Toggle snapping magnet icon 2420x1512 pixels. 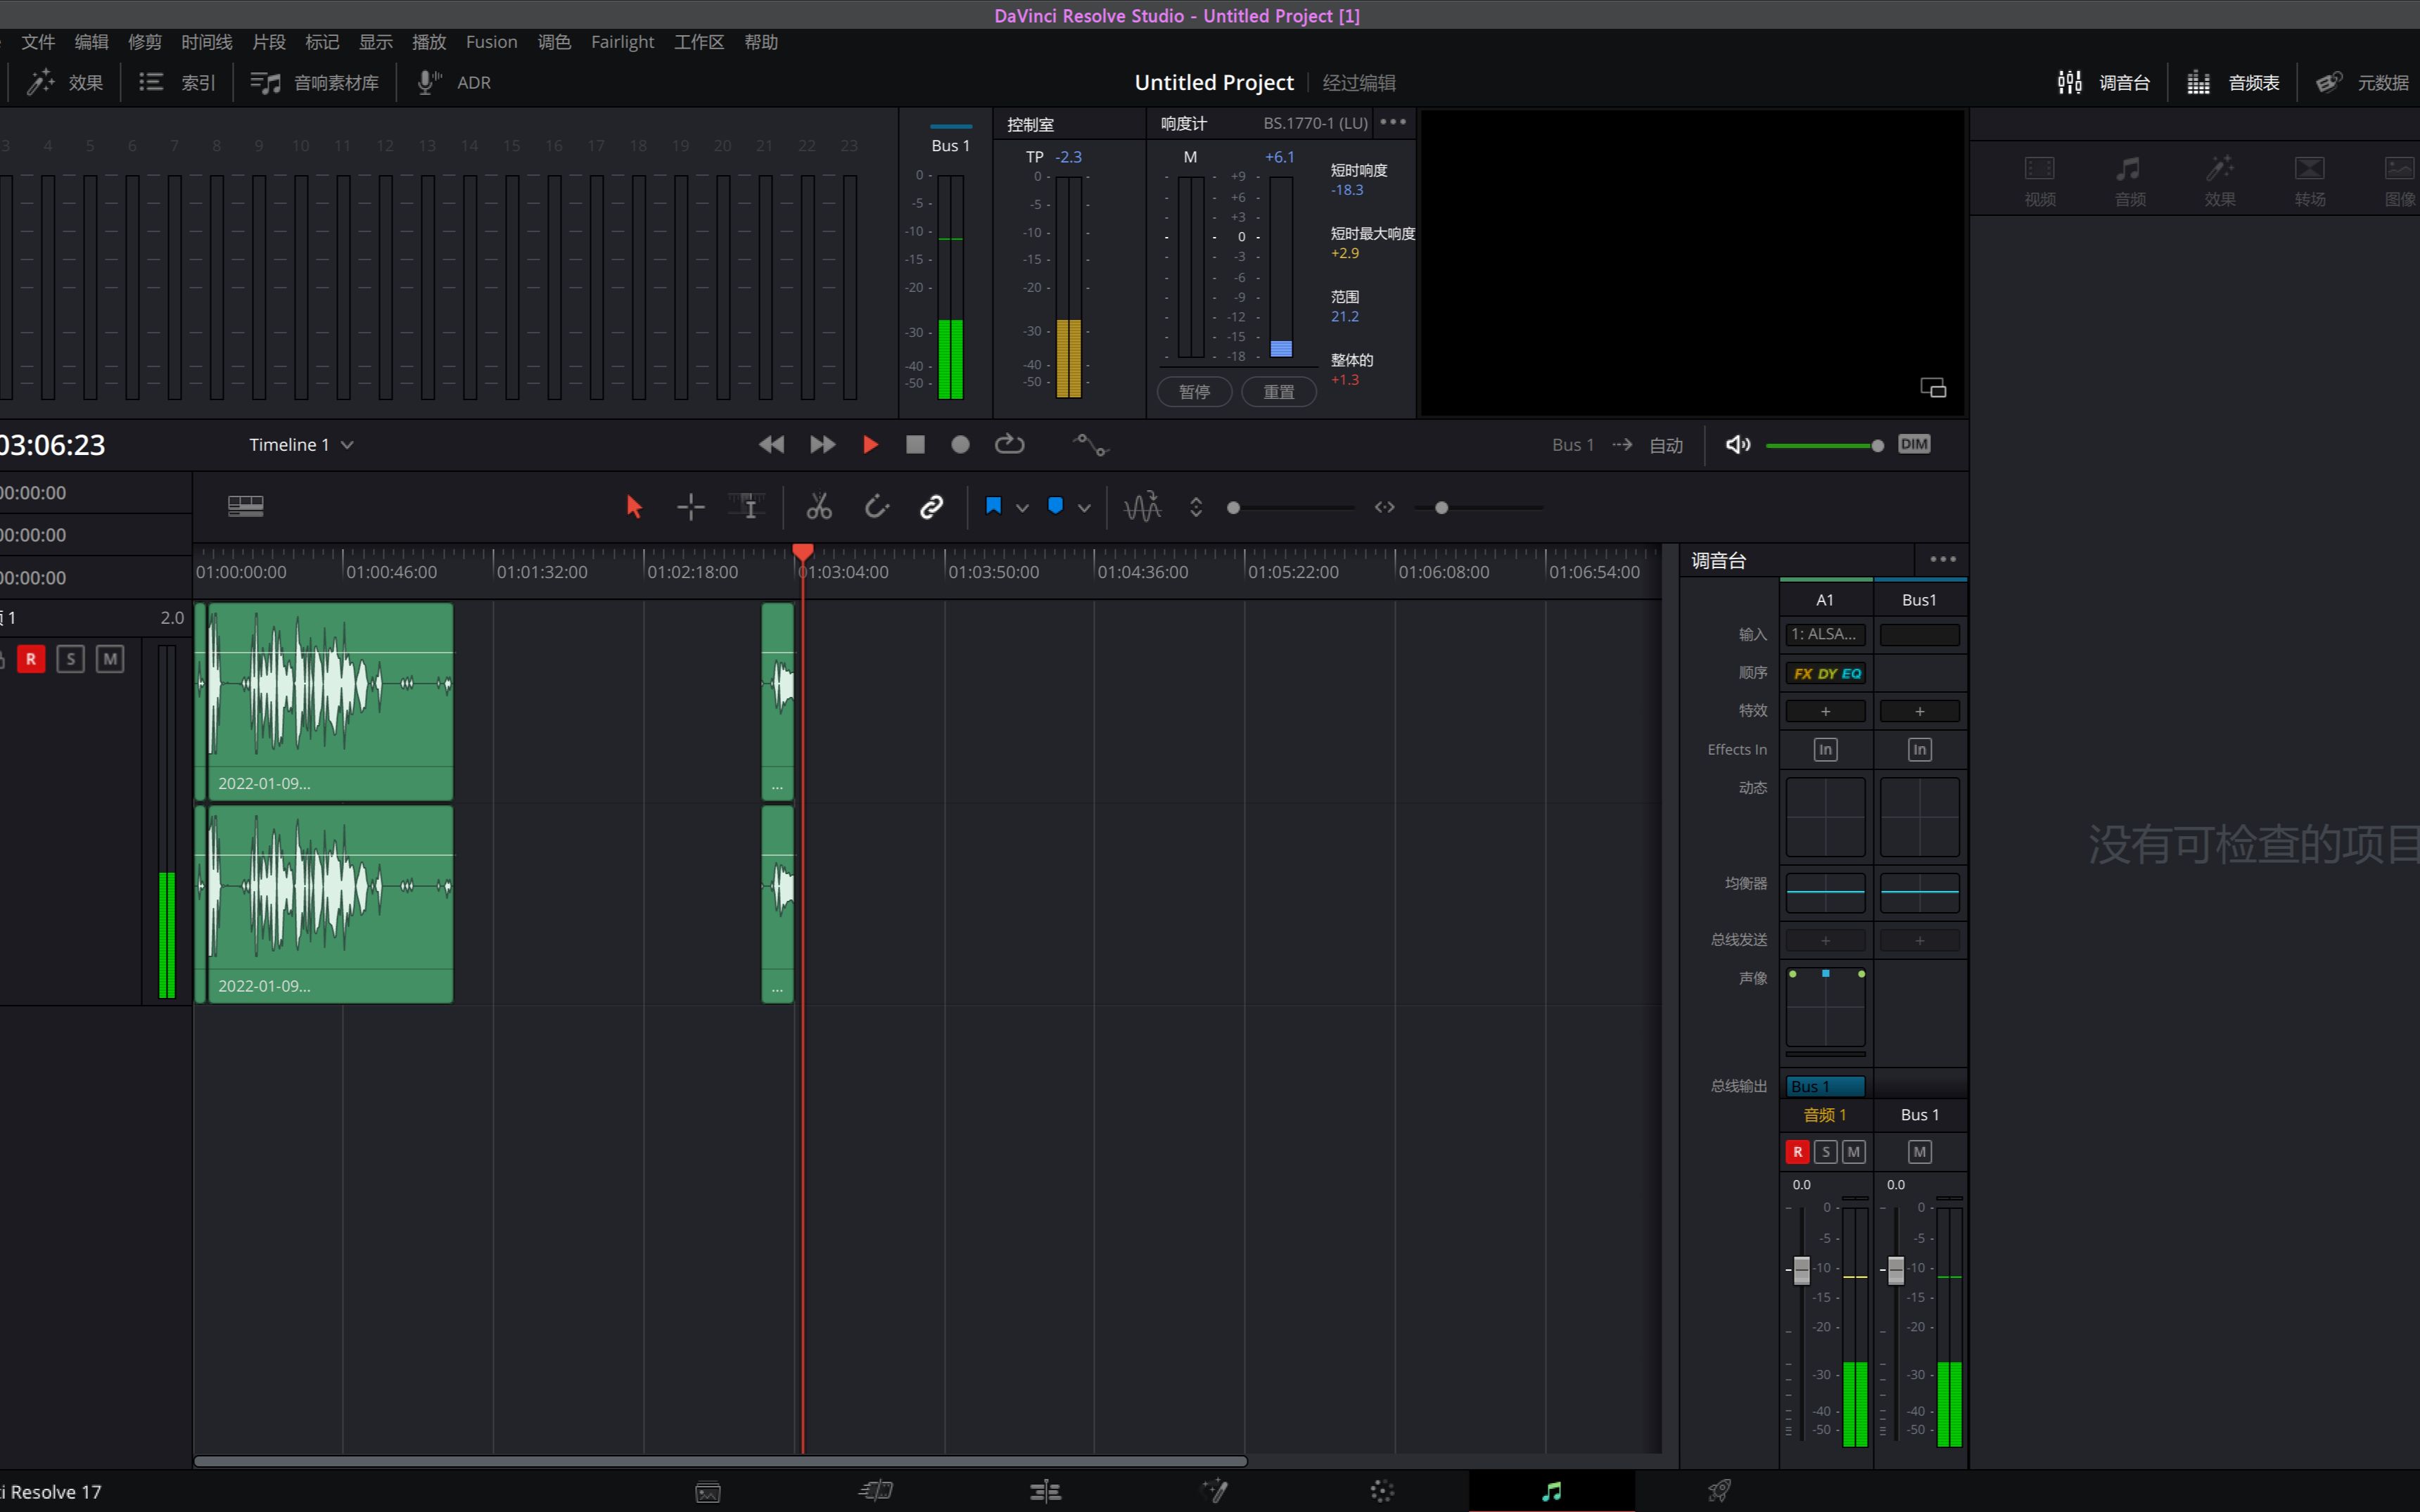tap(876, 507)
